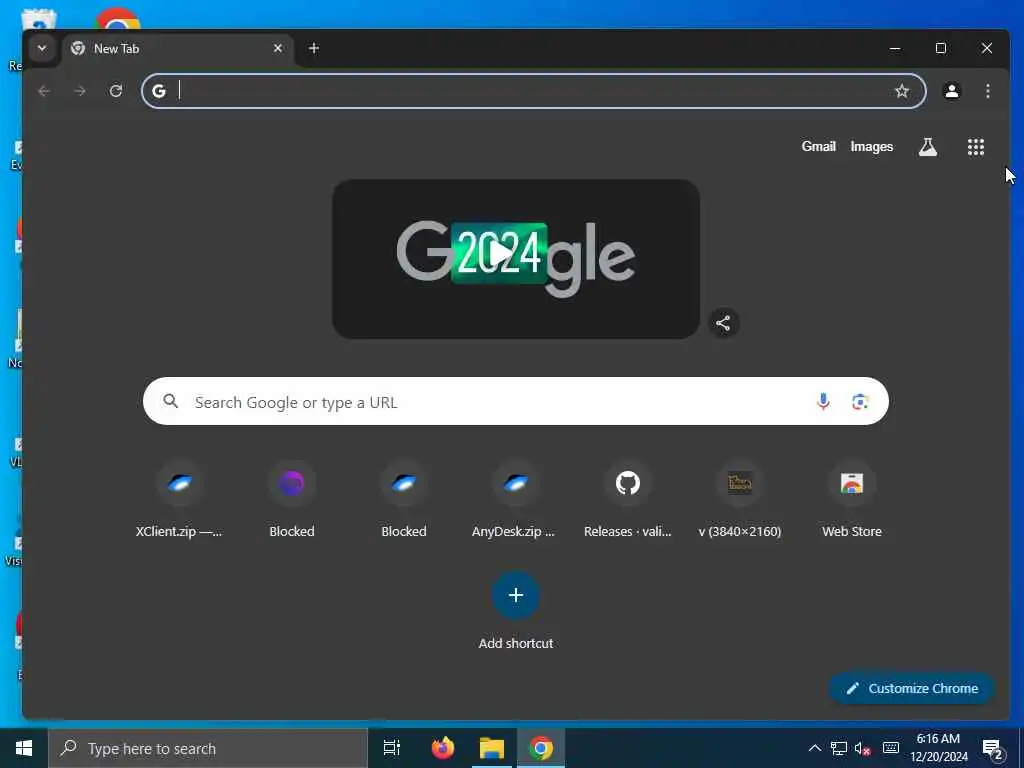Play the 2024 Google Doodle
1024x768 pixels.
500,254
